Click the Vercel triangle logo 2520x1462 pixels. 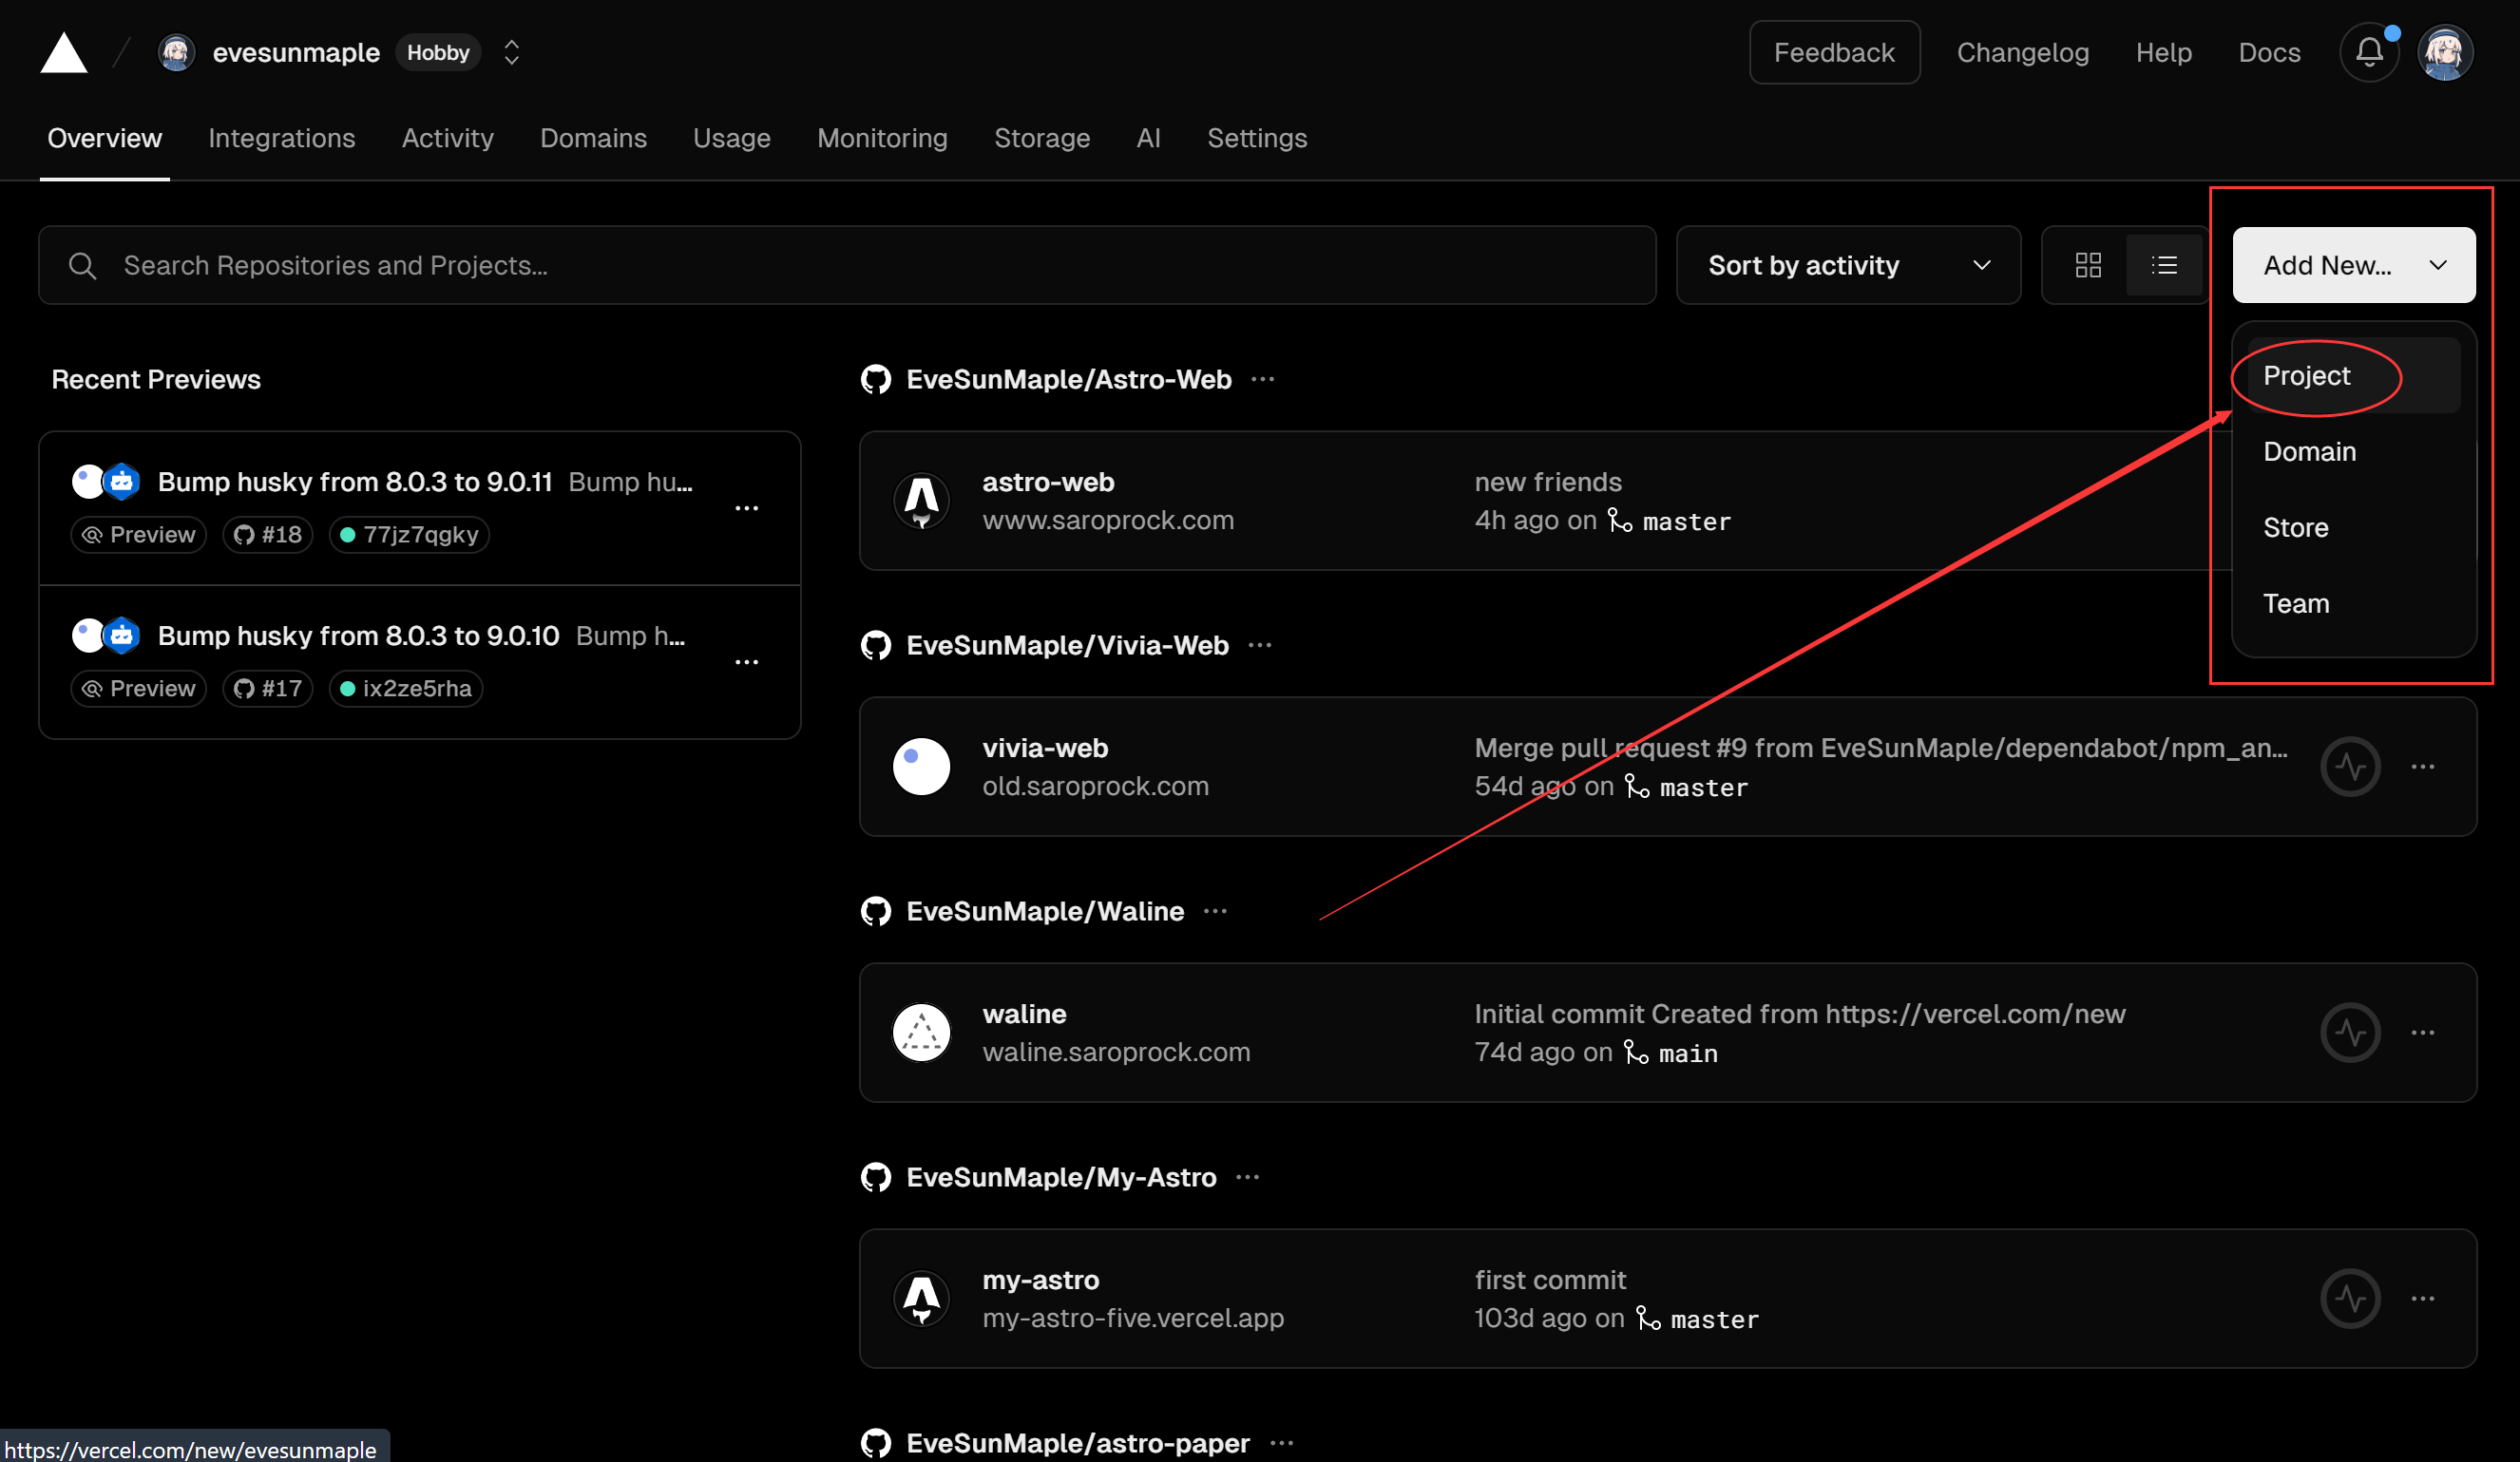tap(64, 53)
